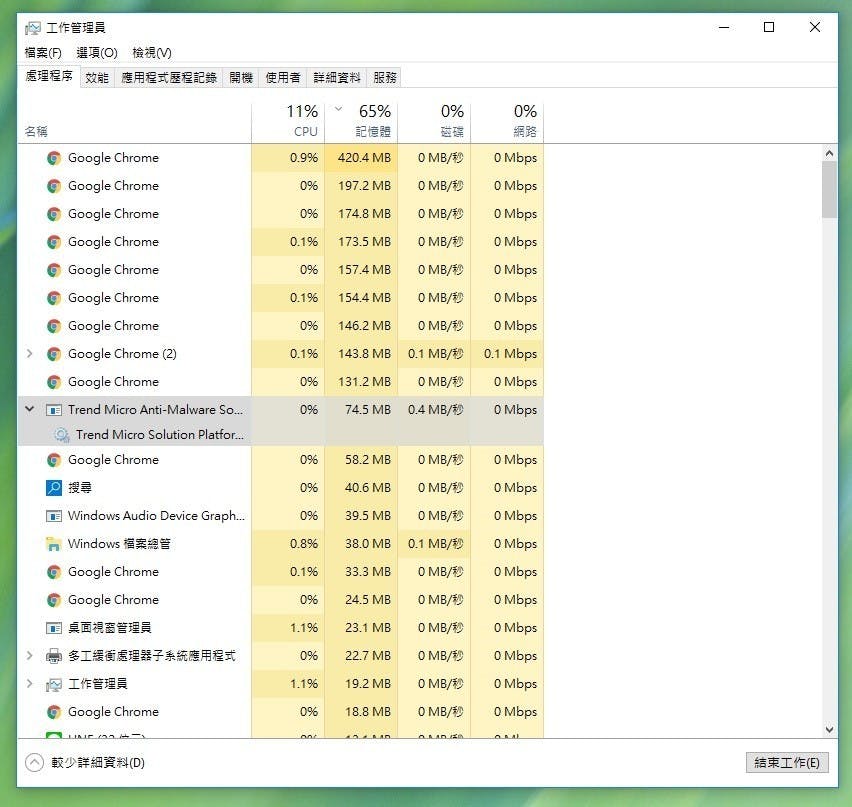Viewport: 852px width, 807px height.
Task: Sort by the 磁碟 column header
Action: coord(434,122)
